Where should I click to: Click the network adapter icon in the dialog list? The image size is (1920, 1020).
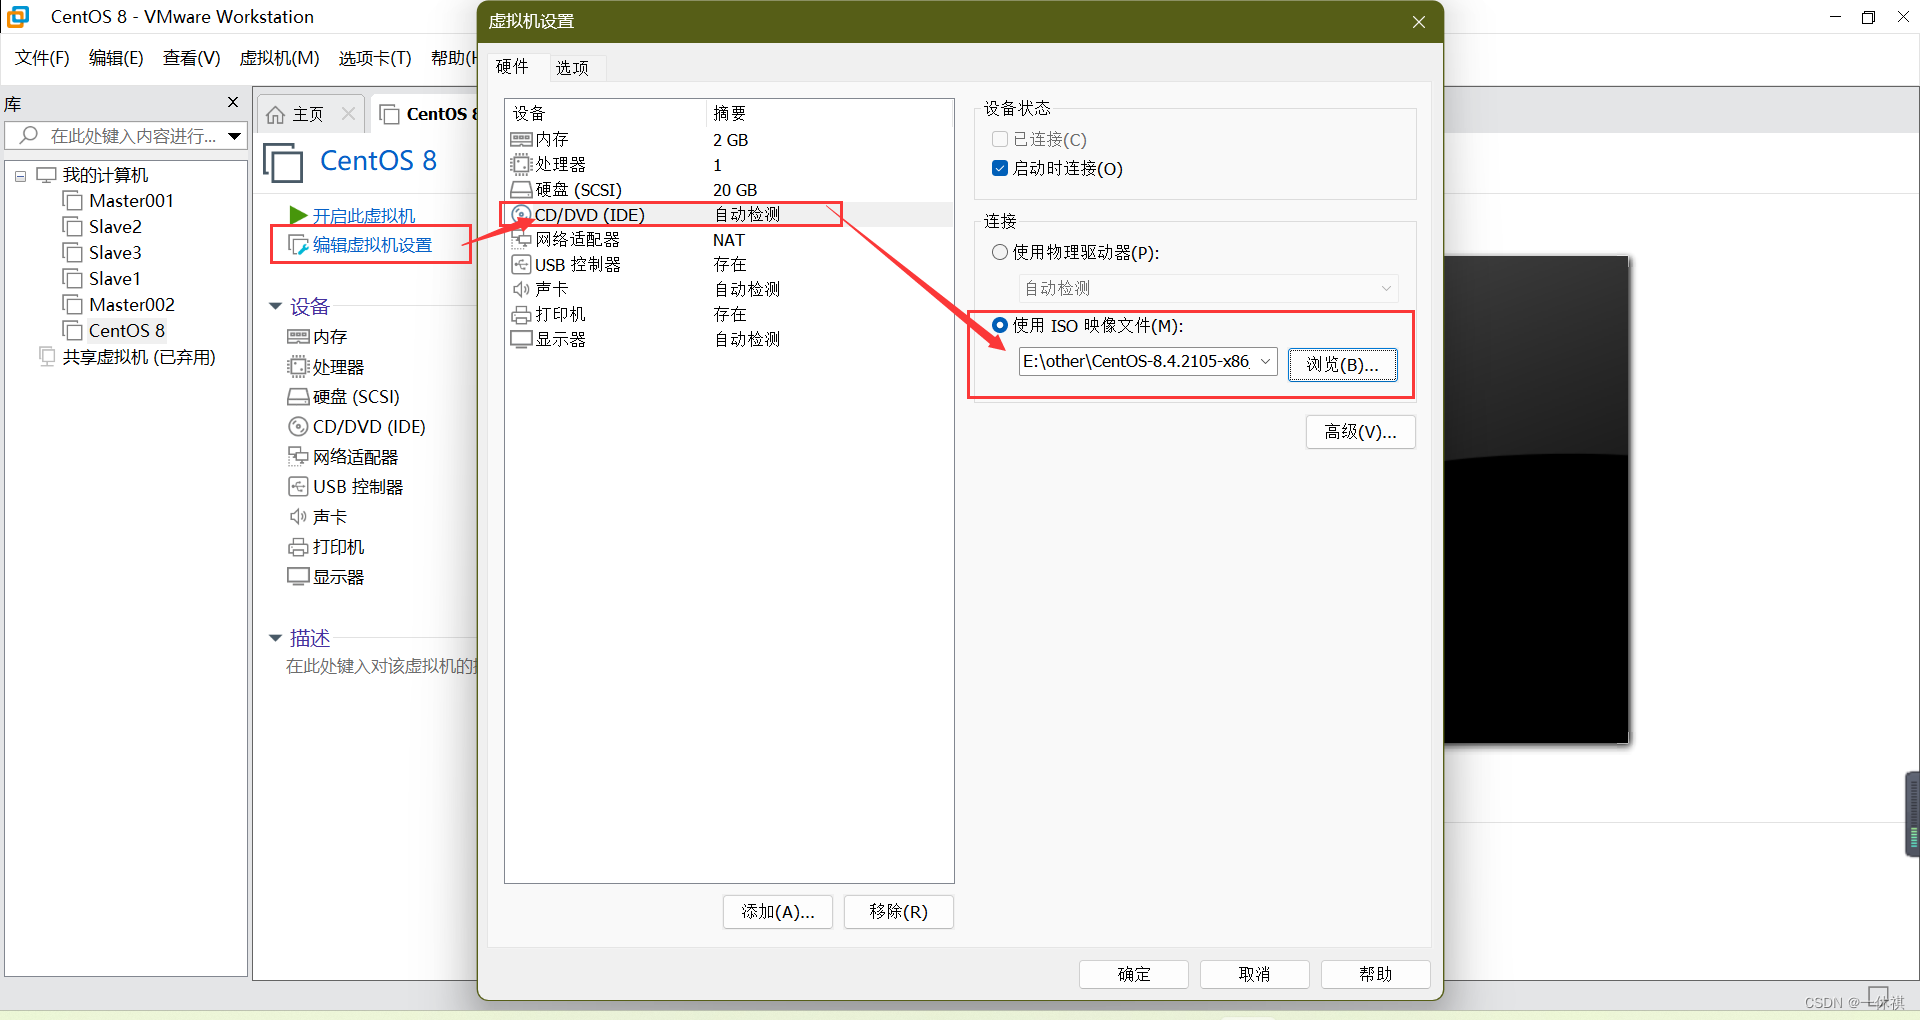point(521,239)
